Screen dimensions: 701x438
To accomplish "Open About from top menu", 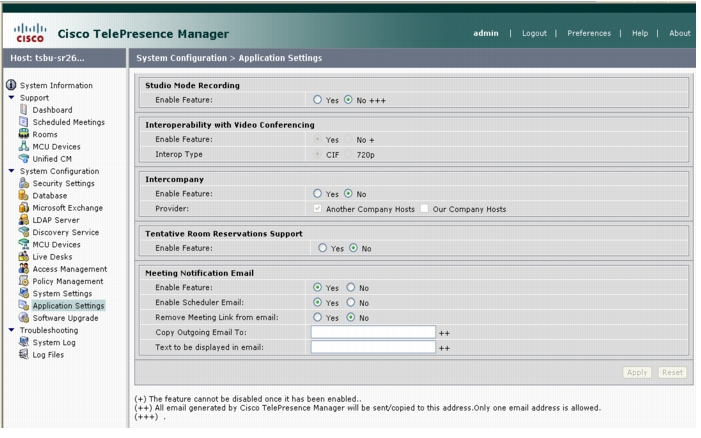I will [680, 33].
